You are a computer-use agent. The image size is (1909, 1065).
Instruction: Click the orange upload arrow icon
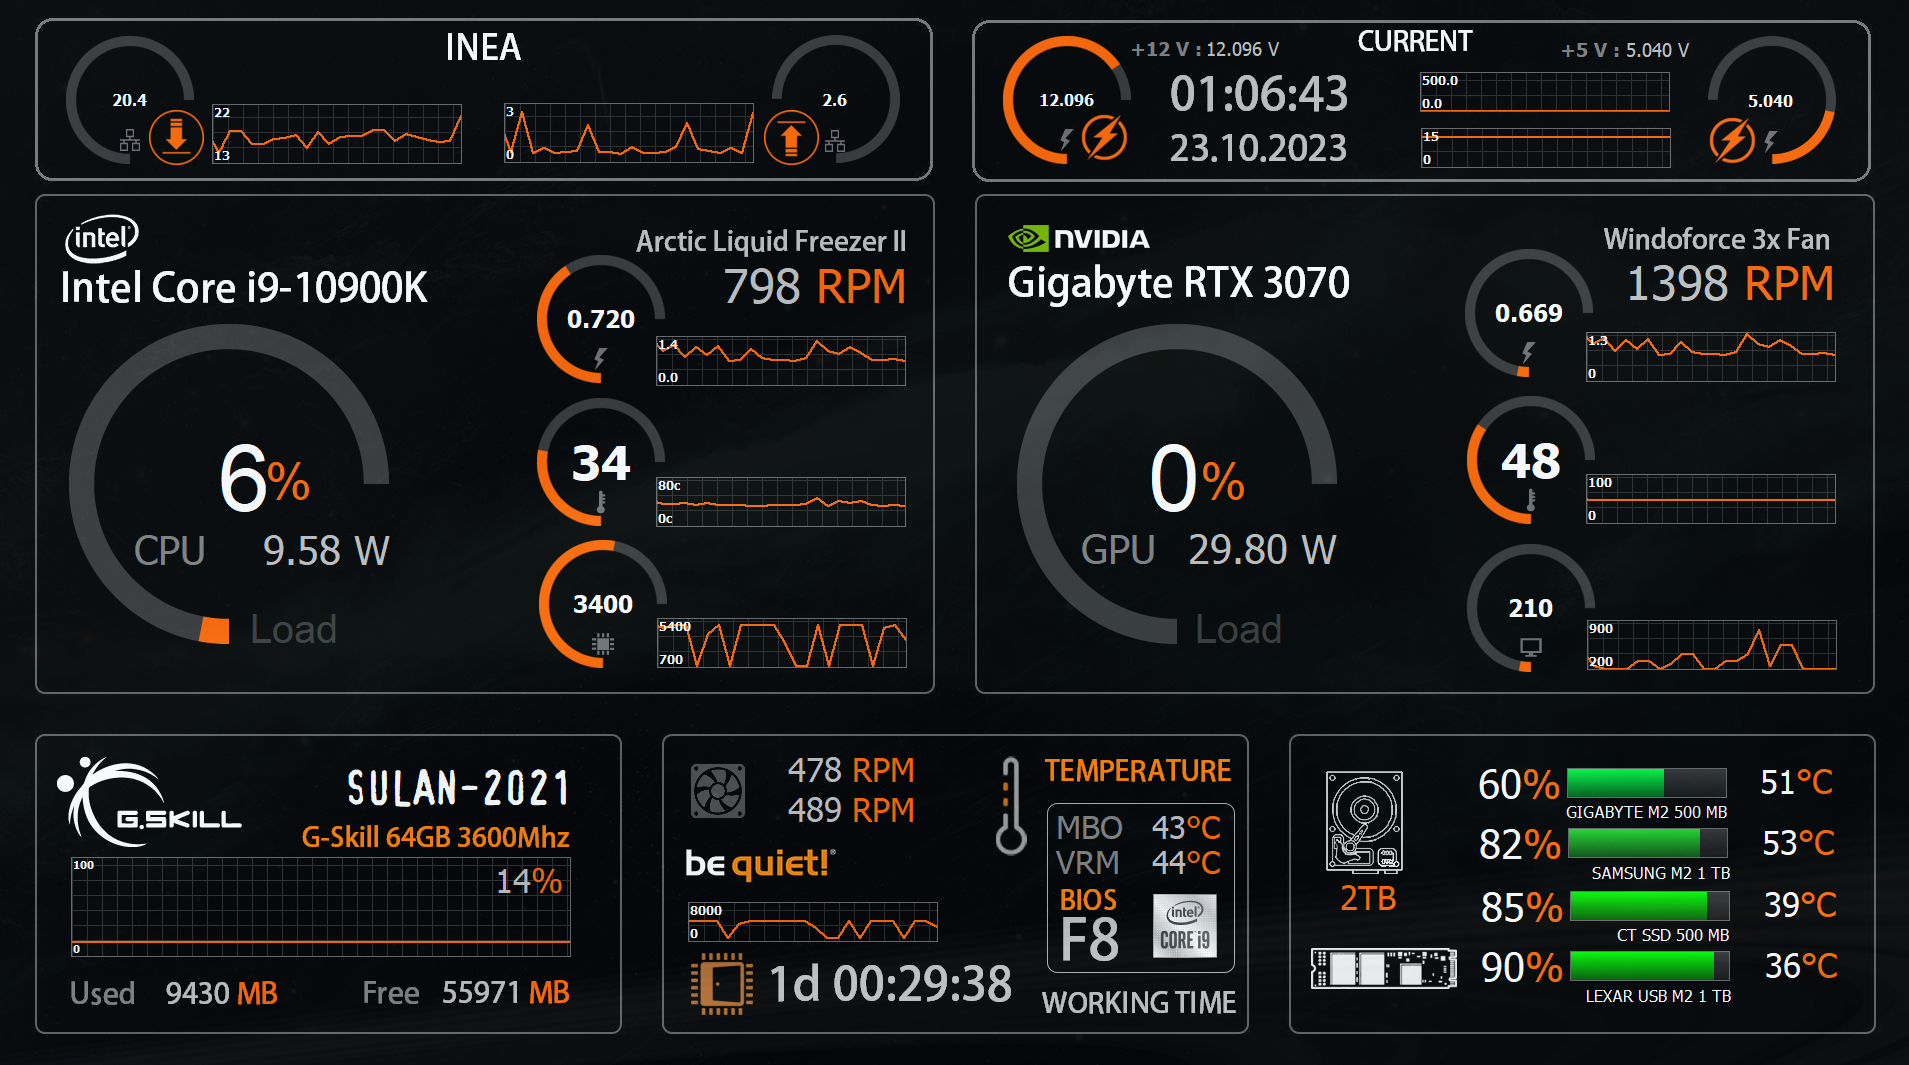(791, 137)
